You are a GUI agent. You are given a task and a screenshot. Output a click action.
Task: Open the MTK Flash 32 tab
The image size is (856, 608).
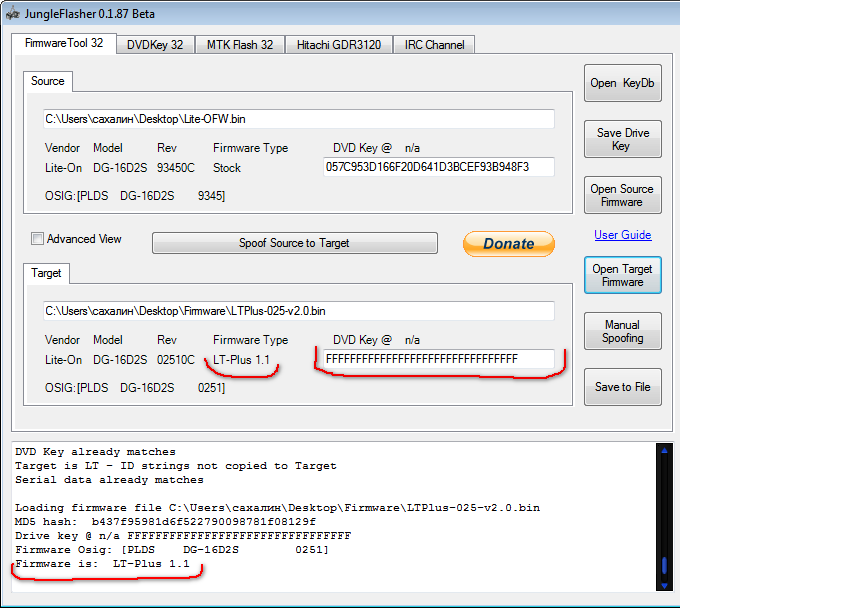240,45
